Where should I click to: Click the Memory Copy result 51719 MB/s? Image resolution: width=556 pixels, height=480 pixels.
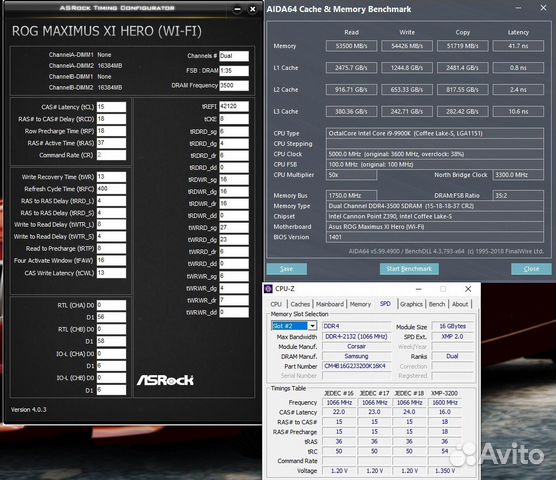click(463, 46)
